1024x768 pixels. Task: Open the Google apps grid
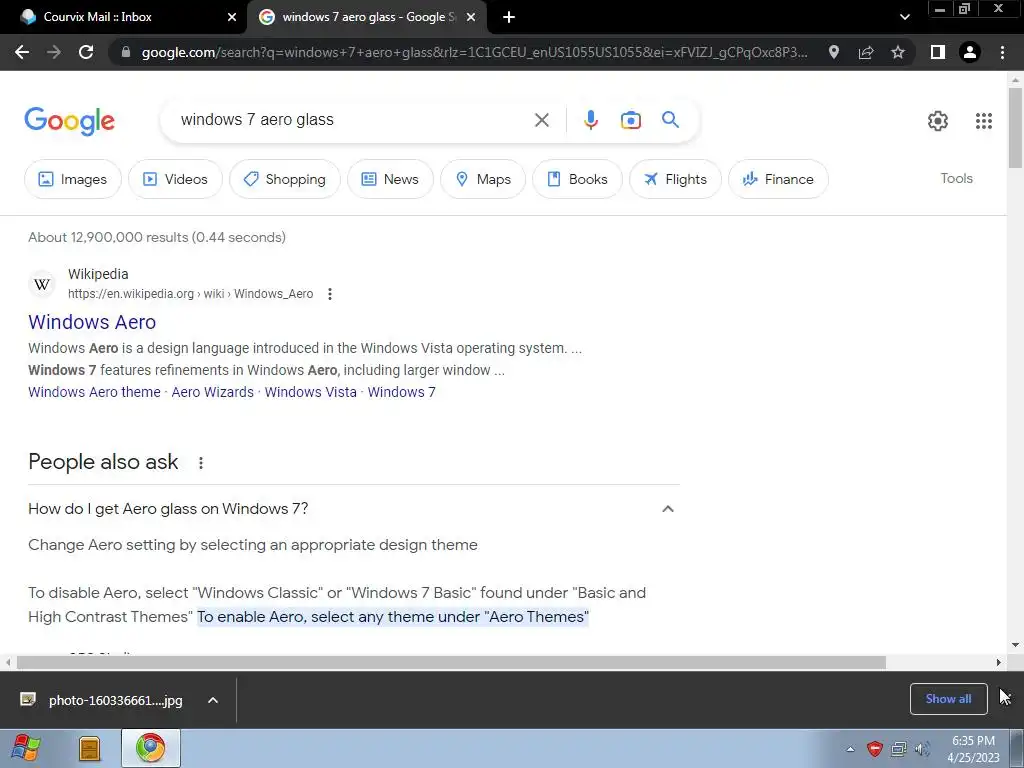point(984,121)
